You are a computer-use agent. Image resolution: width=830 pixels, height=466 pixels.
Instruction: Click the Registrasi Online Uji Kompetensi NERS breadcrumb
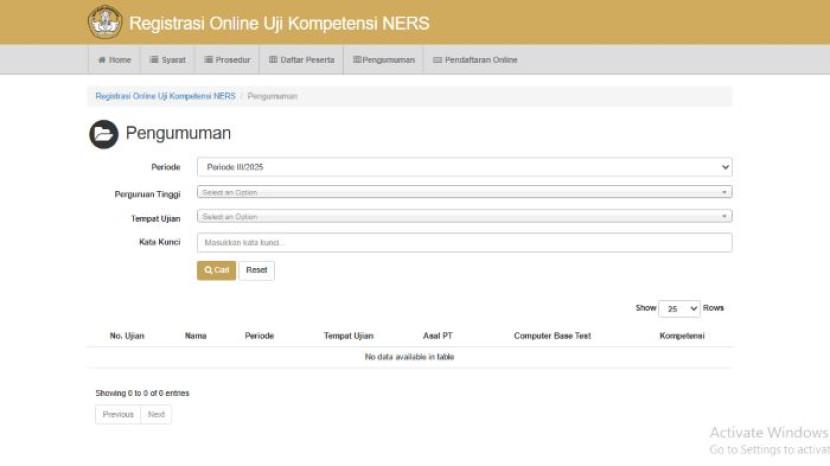(165, 96)
